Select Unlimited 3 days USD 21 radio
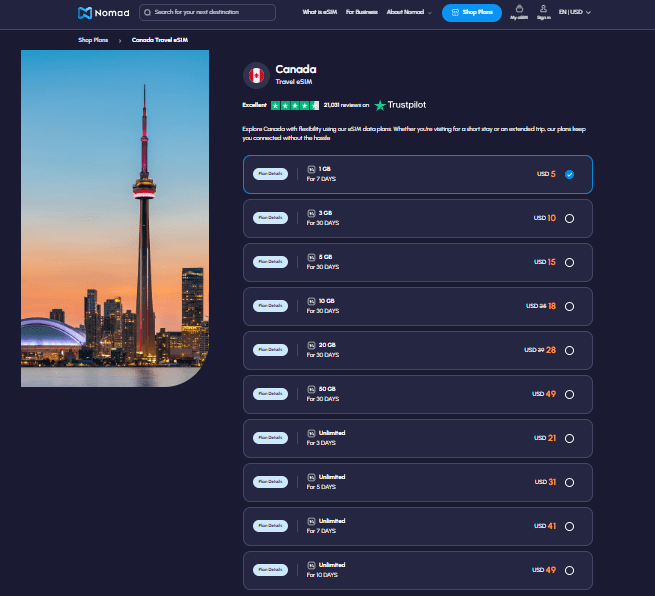This screenshot has height=596, width=655. pos(569,439)
